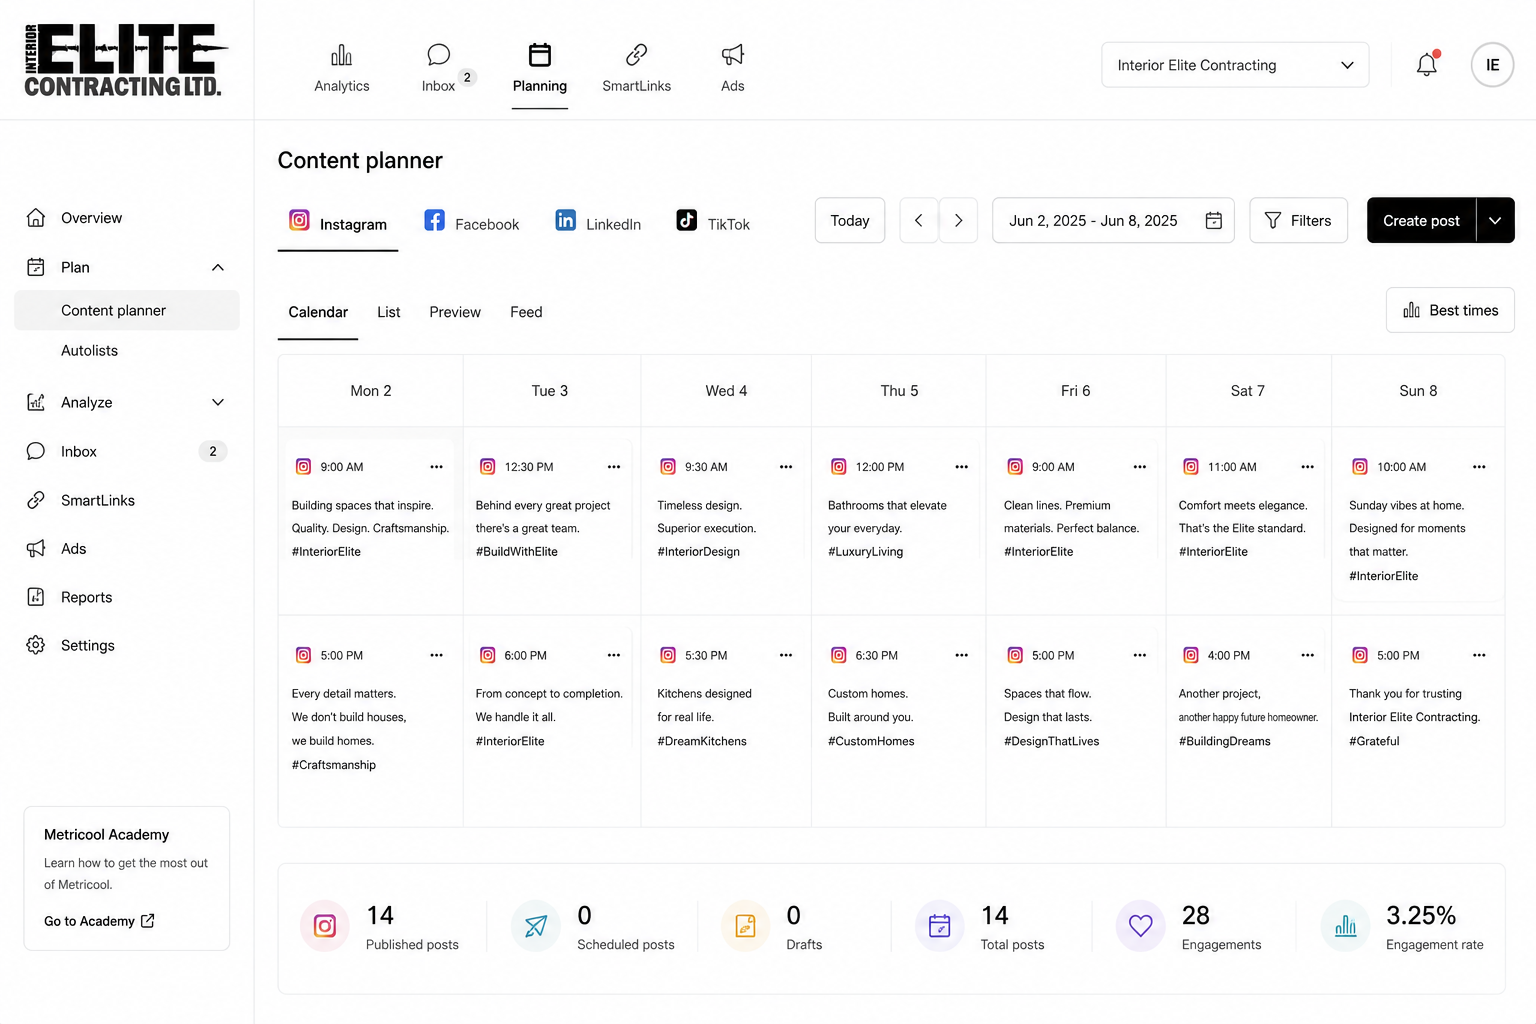
Task: Click the 3.25% Engagement rate stat
Action: 1403,927
